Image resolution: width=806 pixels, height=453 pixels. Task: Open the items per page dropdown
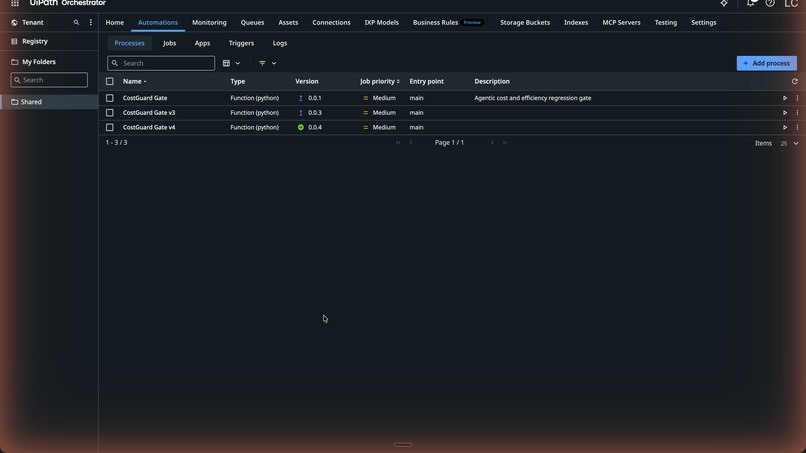click(x=790, y=143)
